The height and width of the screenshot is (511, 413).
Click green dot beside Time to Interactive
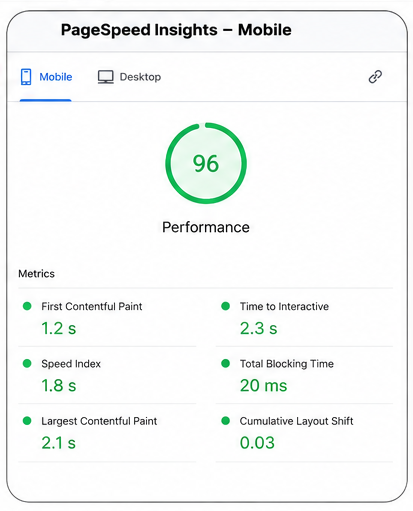click(226, 306)
